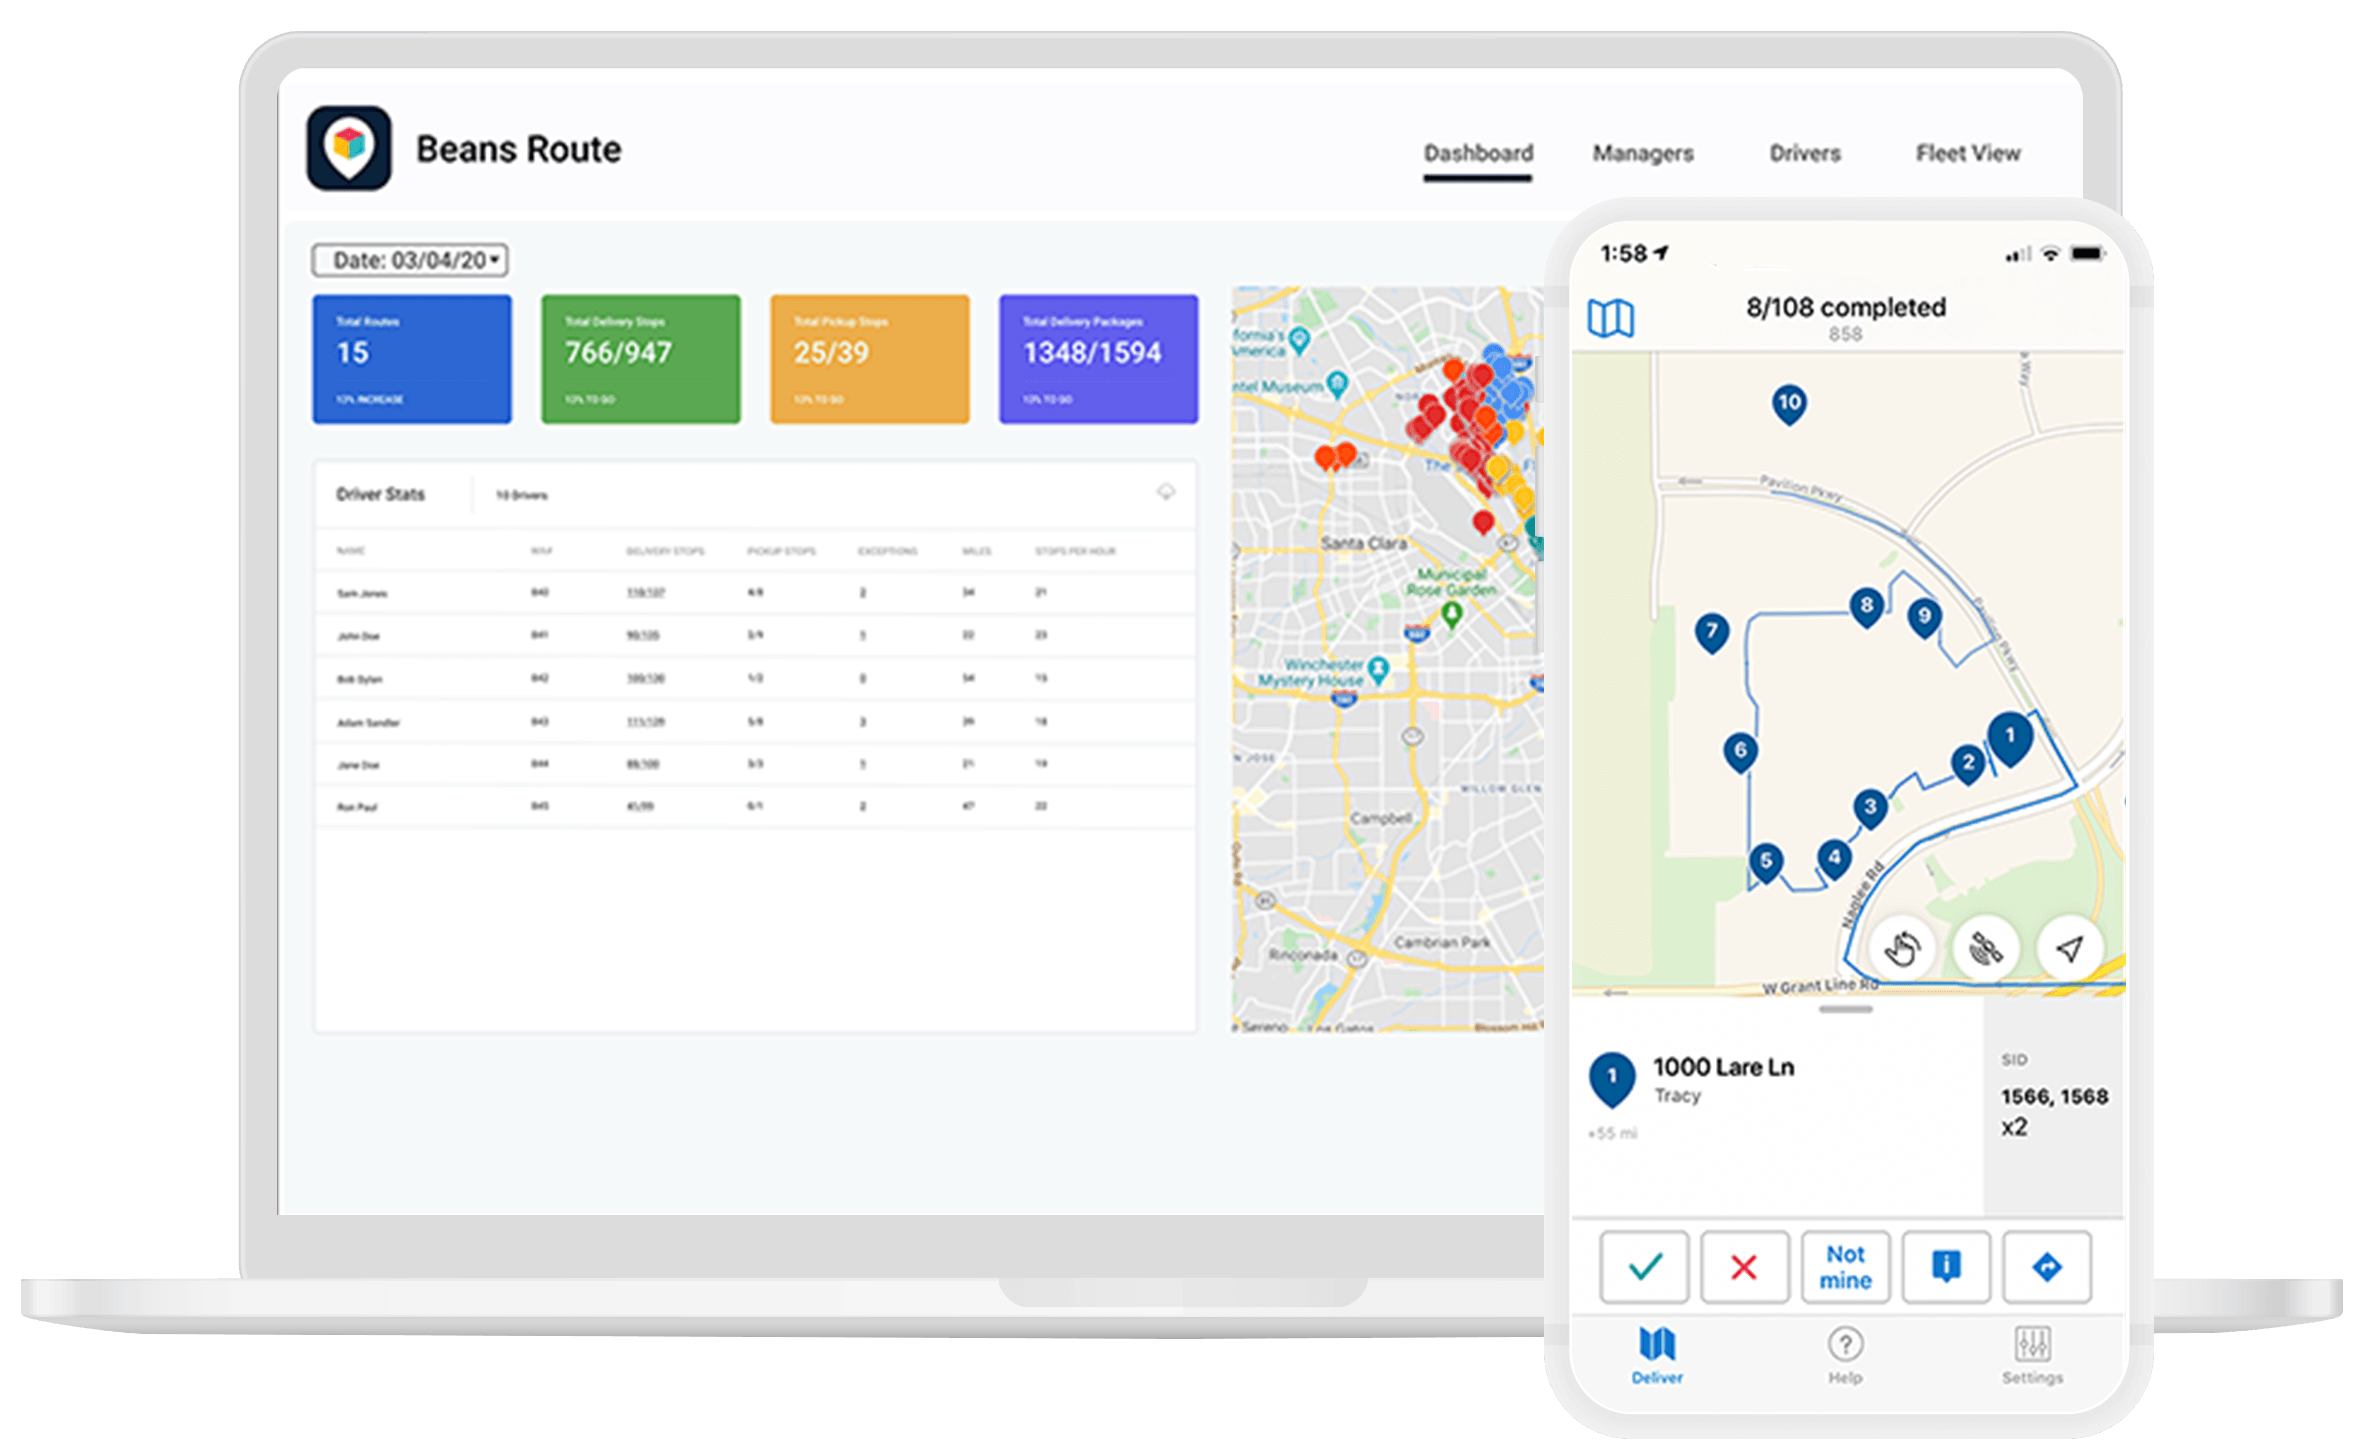Image resolution: width=2372 pixels, height=1451 pixels.
Task: Tap stop pin 10 on phone map
Action: pyautogui.click(x=1789, y=405)
